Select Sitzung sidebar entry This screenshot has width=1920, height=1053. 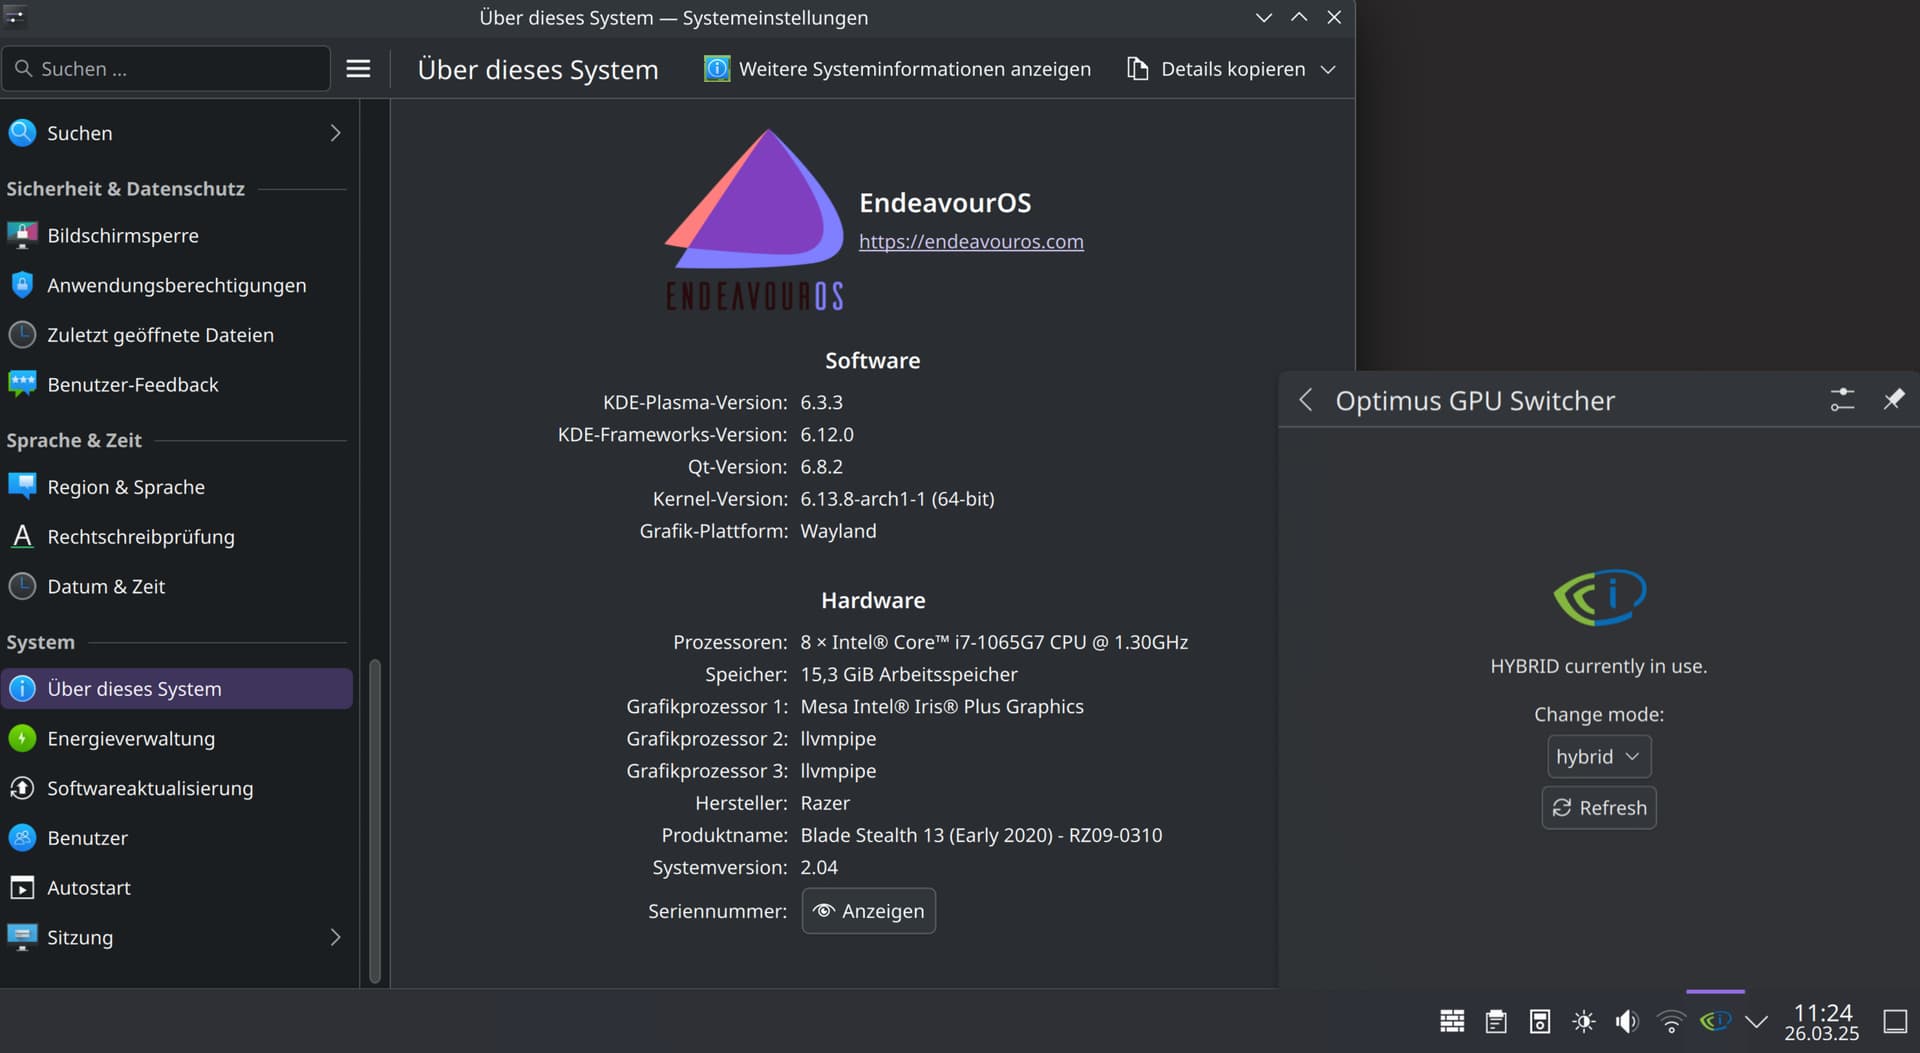coord(176,937)
